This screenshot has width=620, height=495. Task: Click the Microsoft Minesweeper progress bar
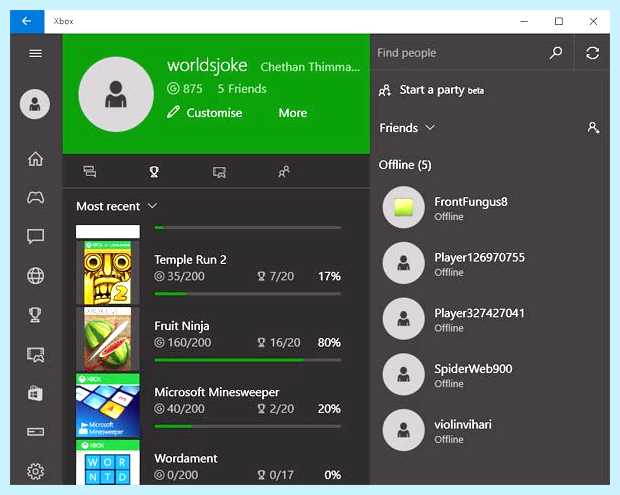(248, 427)
